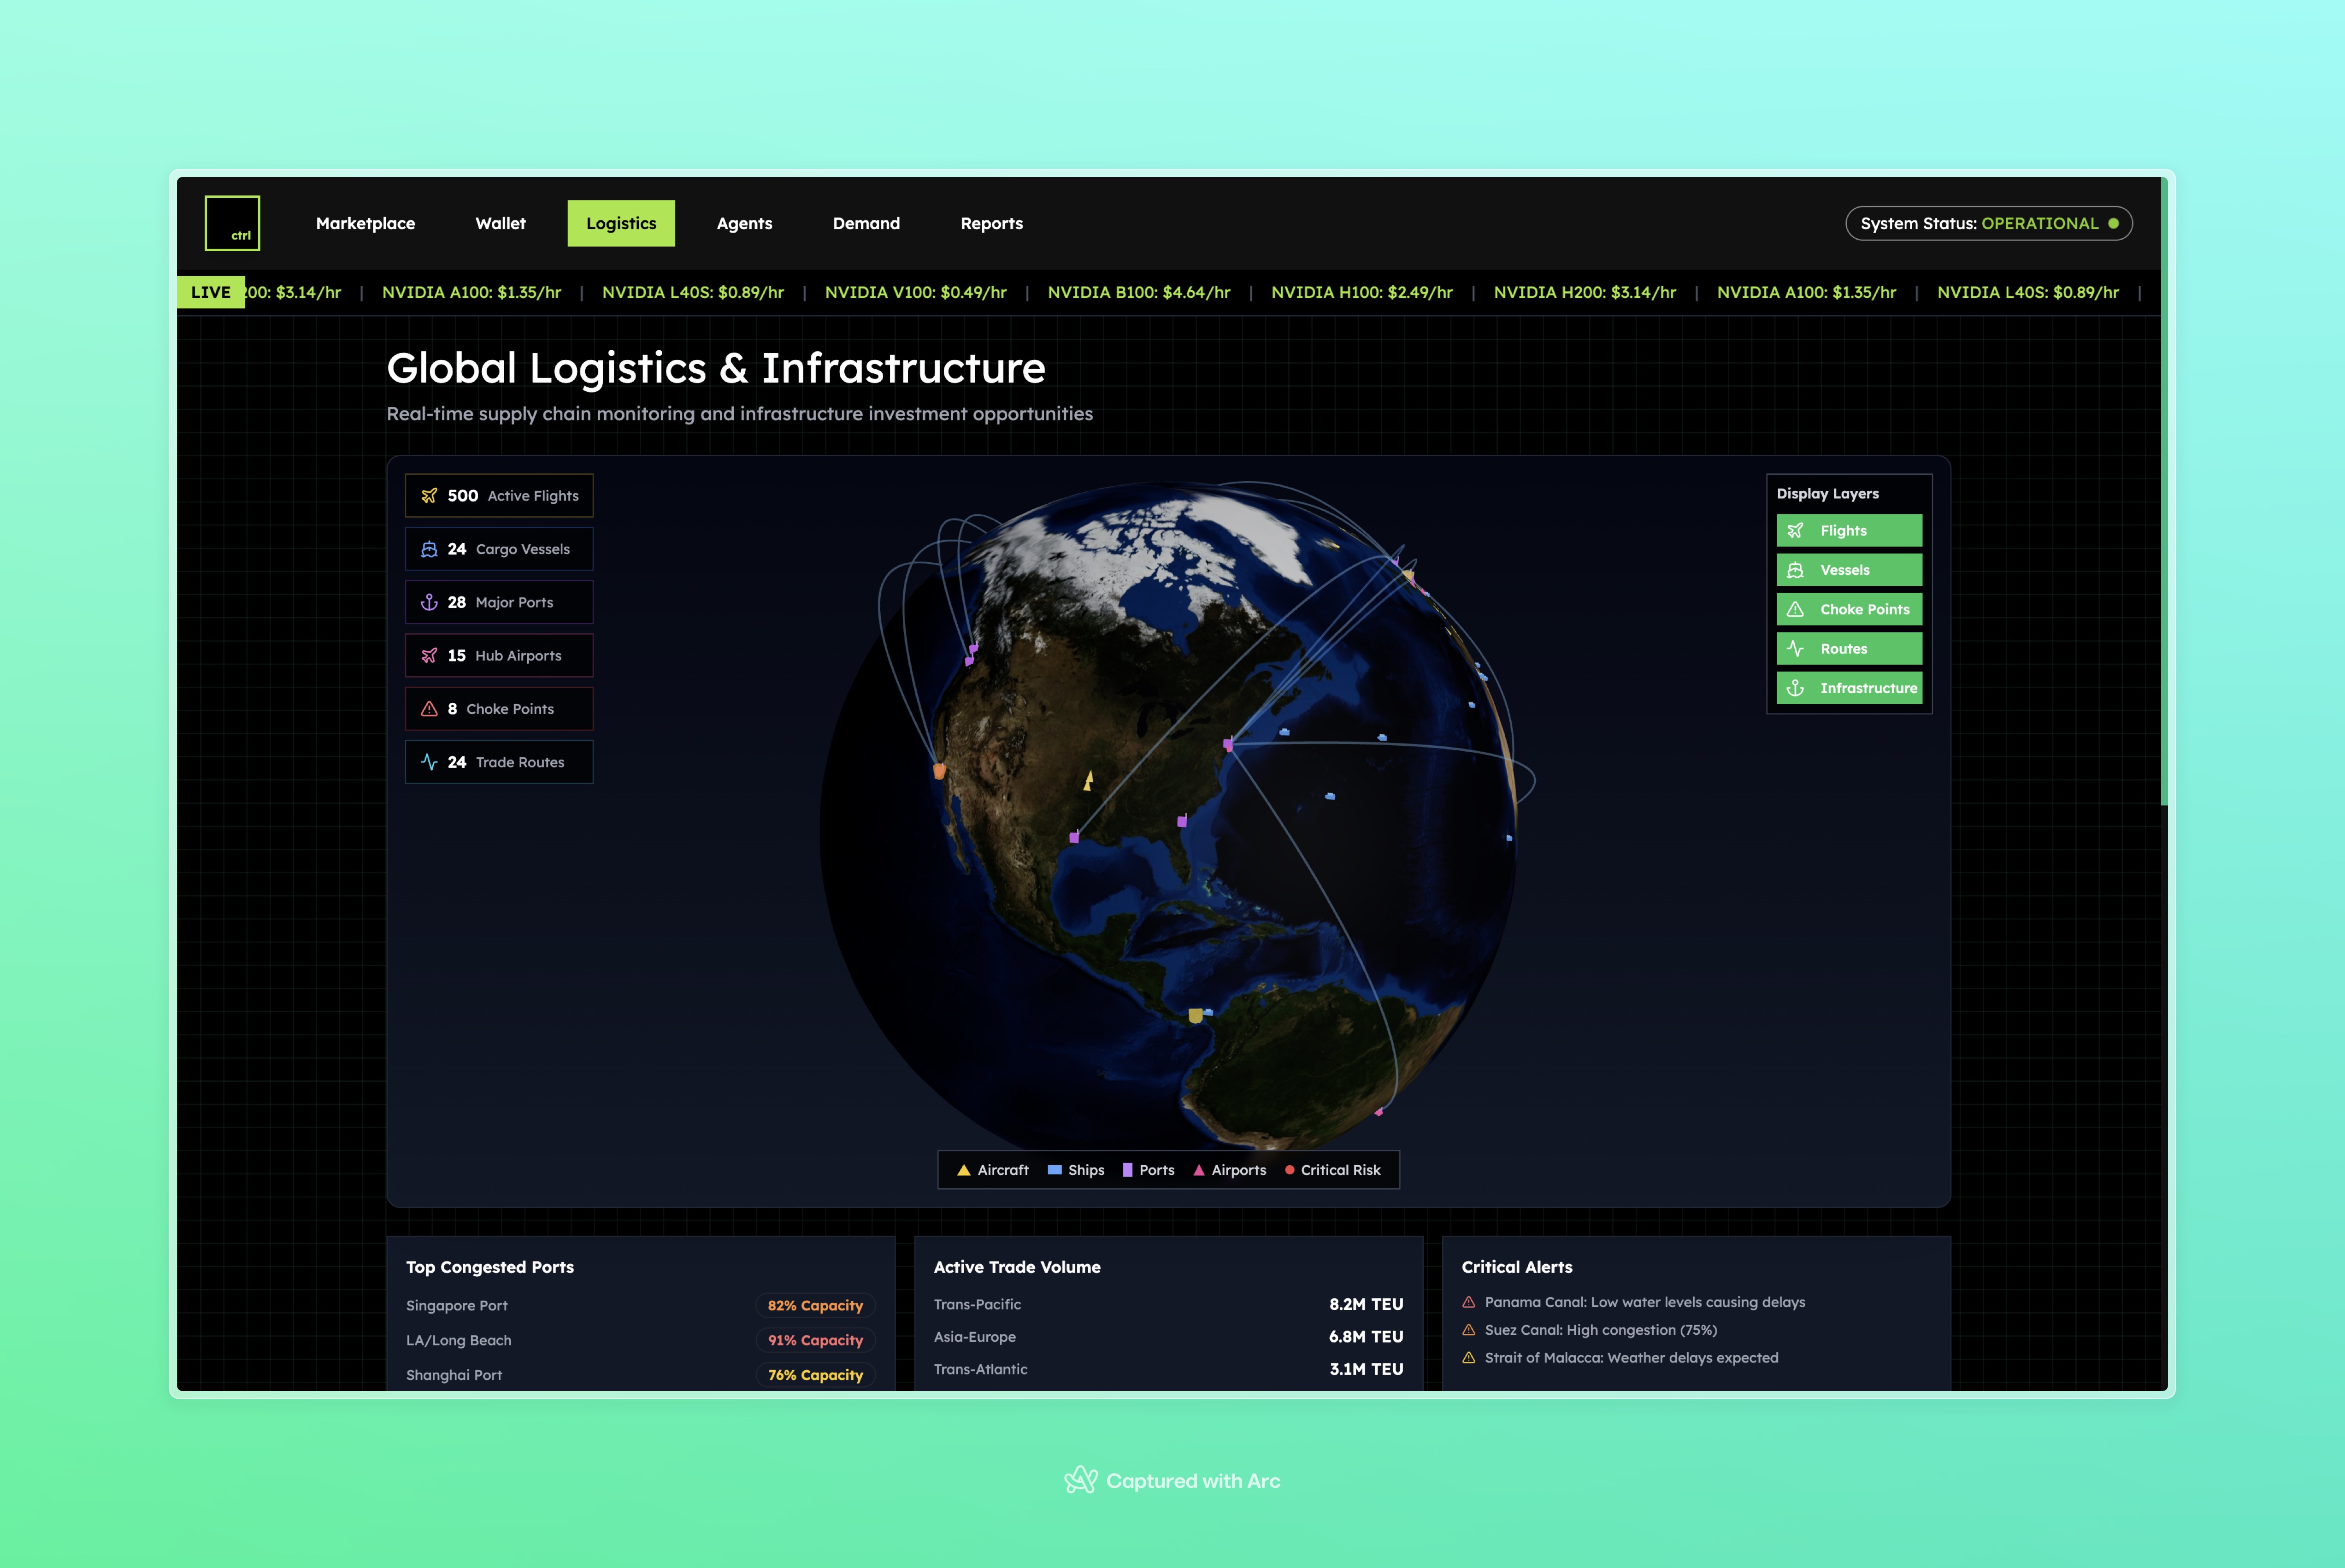Hide the Routes display layer
2345x1568 pixels.
[1848, 649]
